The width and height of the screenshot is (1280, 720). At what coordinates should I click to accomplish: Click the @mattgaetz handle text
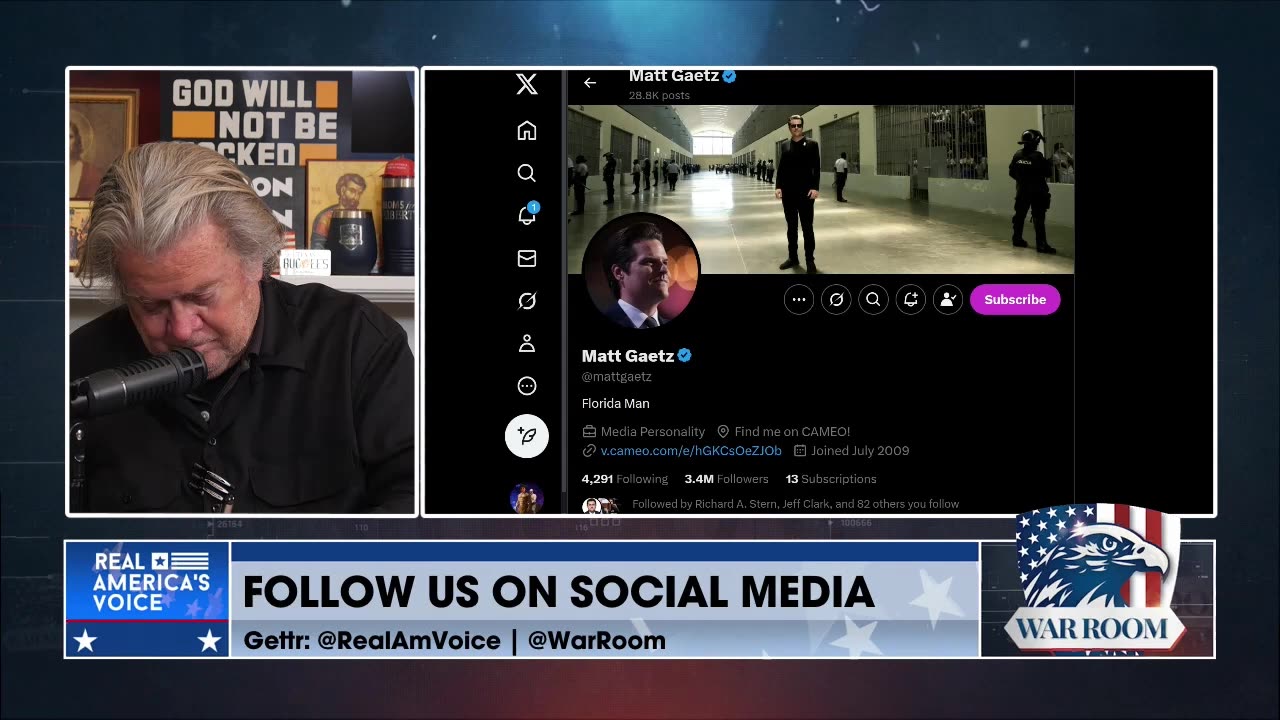pyautogui.click(x=617, y=377)
